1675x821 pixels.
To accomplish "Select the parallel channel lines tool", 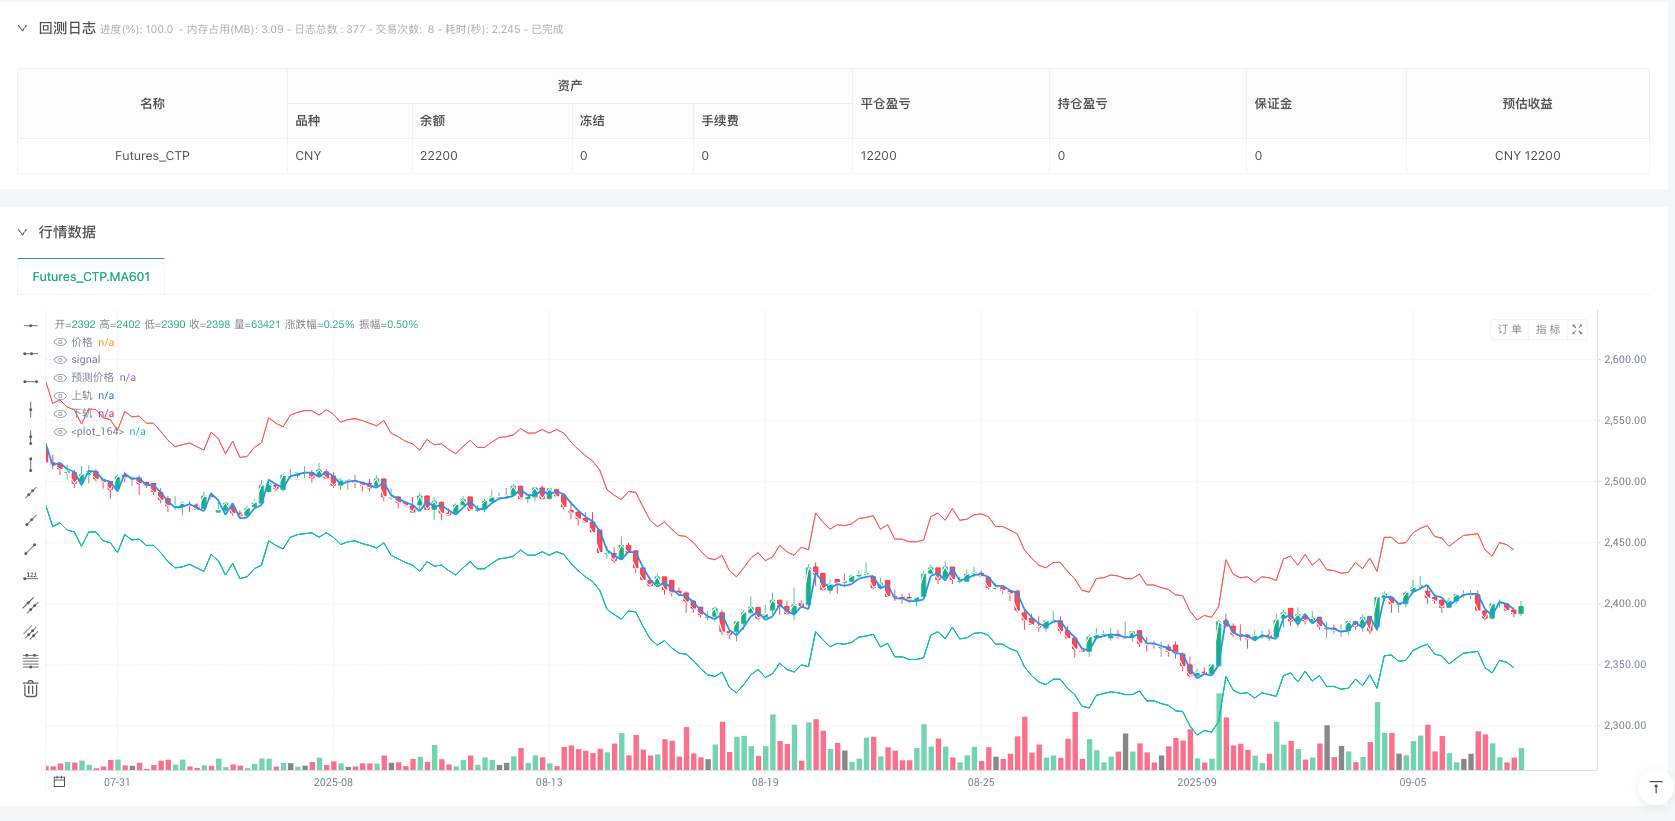I will click(x=31, y=605).
